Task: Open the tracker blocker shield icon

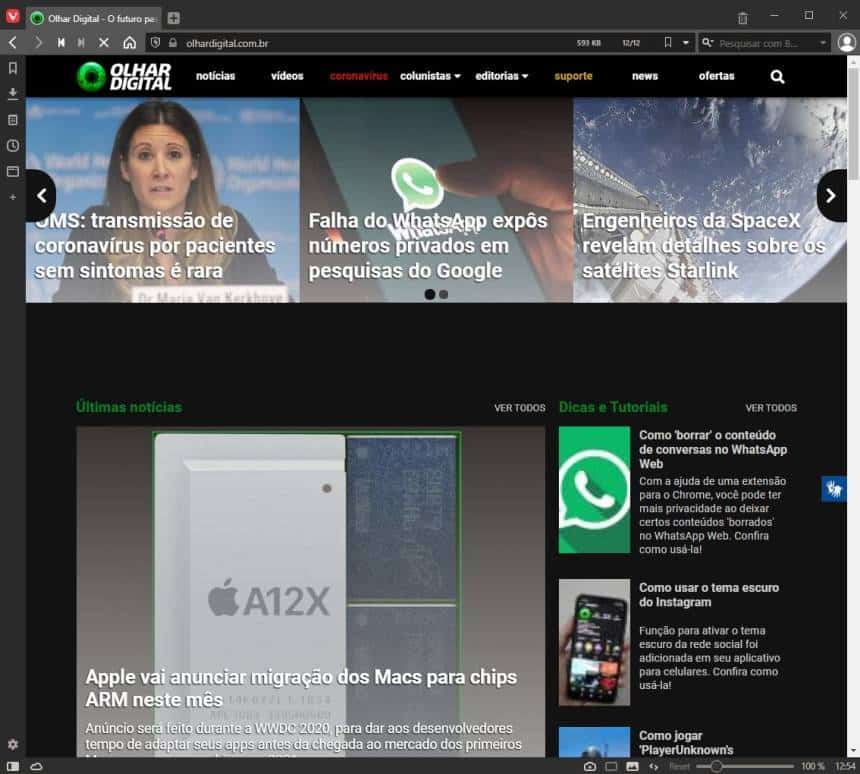Action: click(x=155, y=42)
